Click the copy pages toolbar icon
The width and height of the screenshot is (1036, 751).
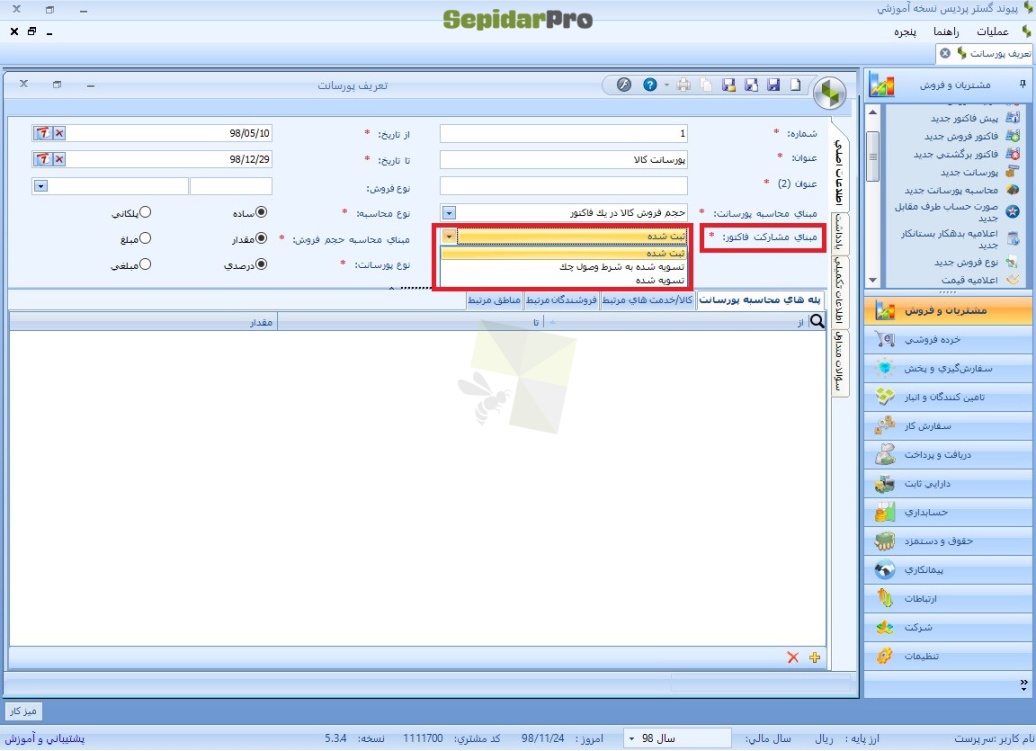[x=706, y=85]
